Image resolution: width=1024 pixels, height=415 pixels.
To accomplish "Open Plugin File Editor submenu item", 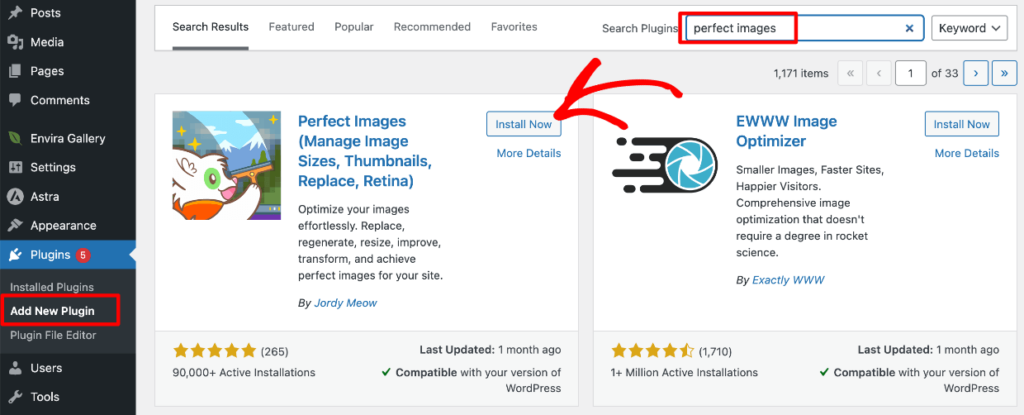I will click(53, 335).
